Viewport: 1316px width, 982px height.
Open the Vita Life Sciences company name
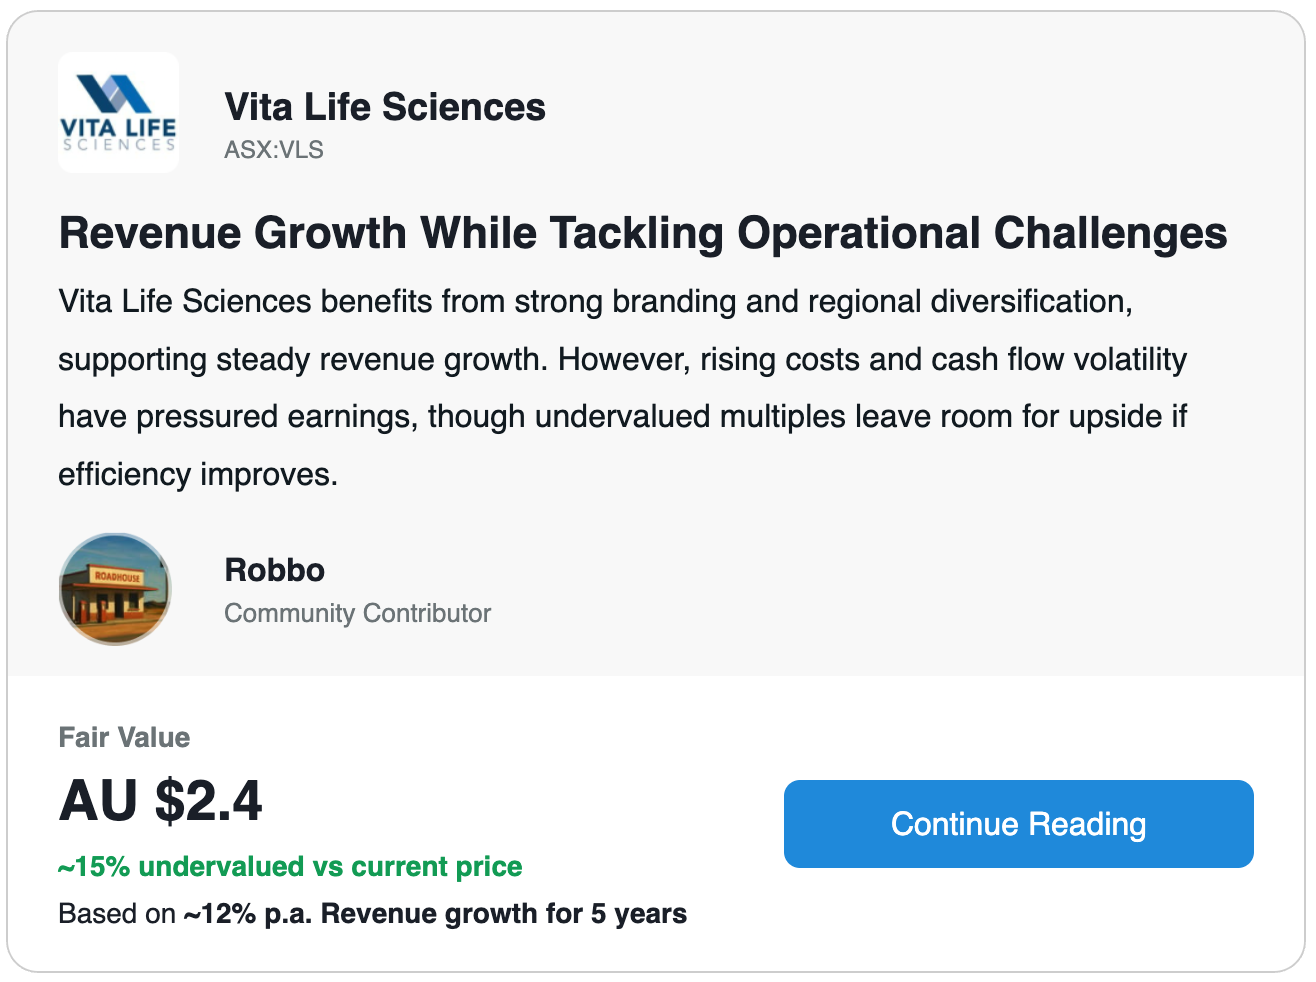click(x=385, y=107)
